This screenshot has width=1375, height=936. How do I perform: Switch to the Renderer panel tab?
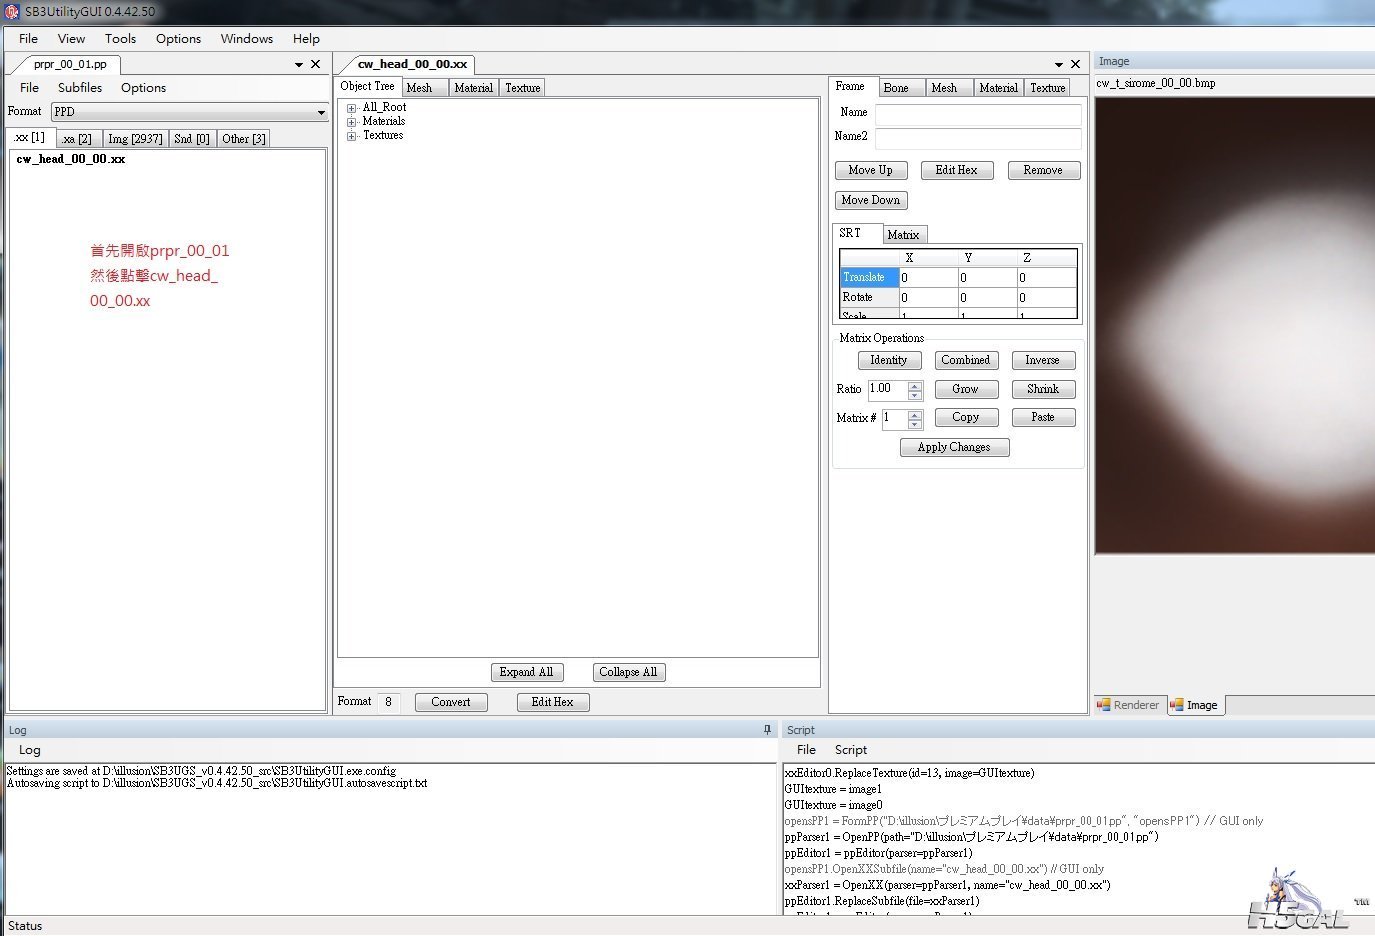(x=1128, y=705)
